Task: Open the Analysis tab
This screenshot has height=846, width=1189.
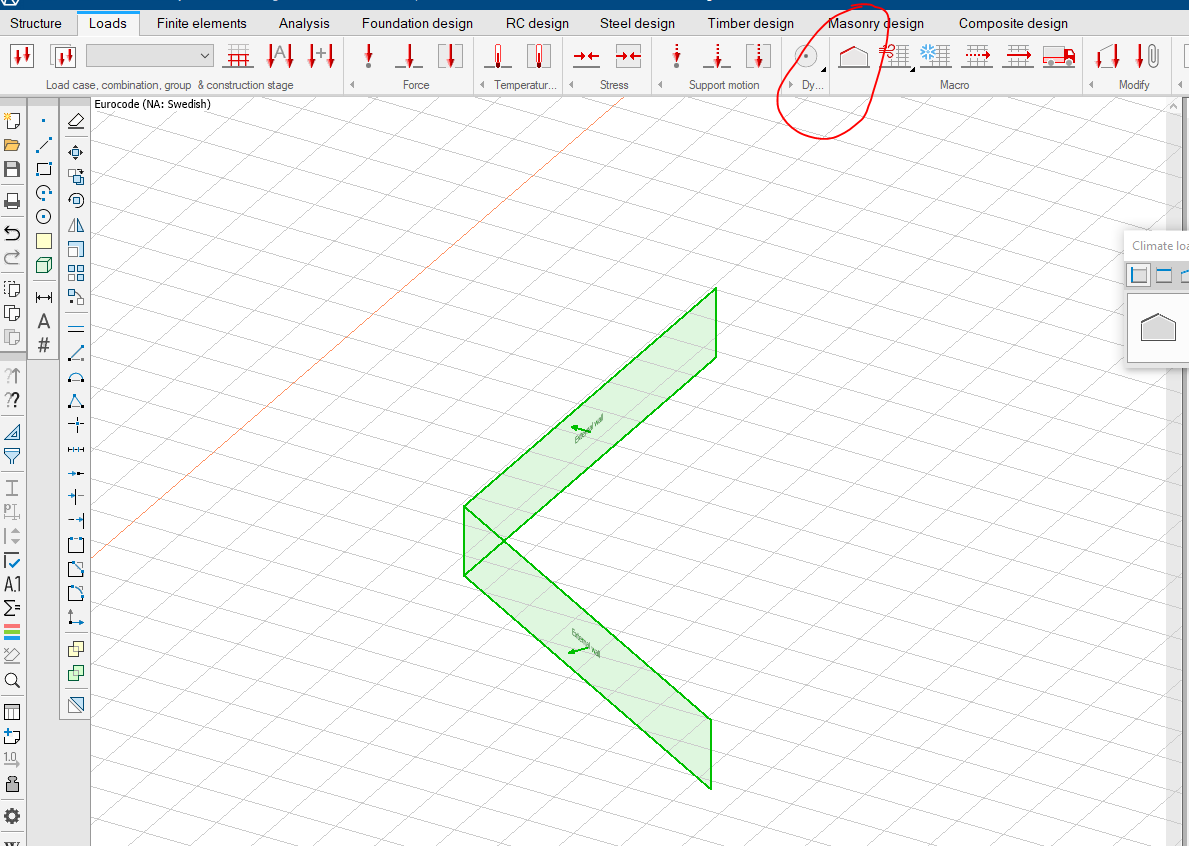Action: [x=304, y=24]
